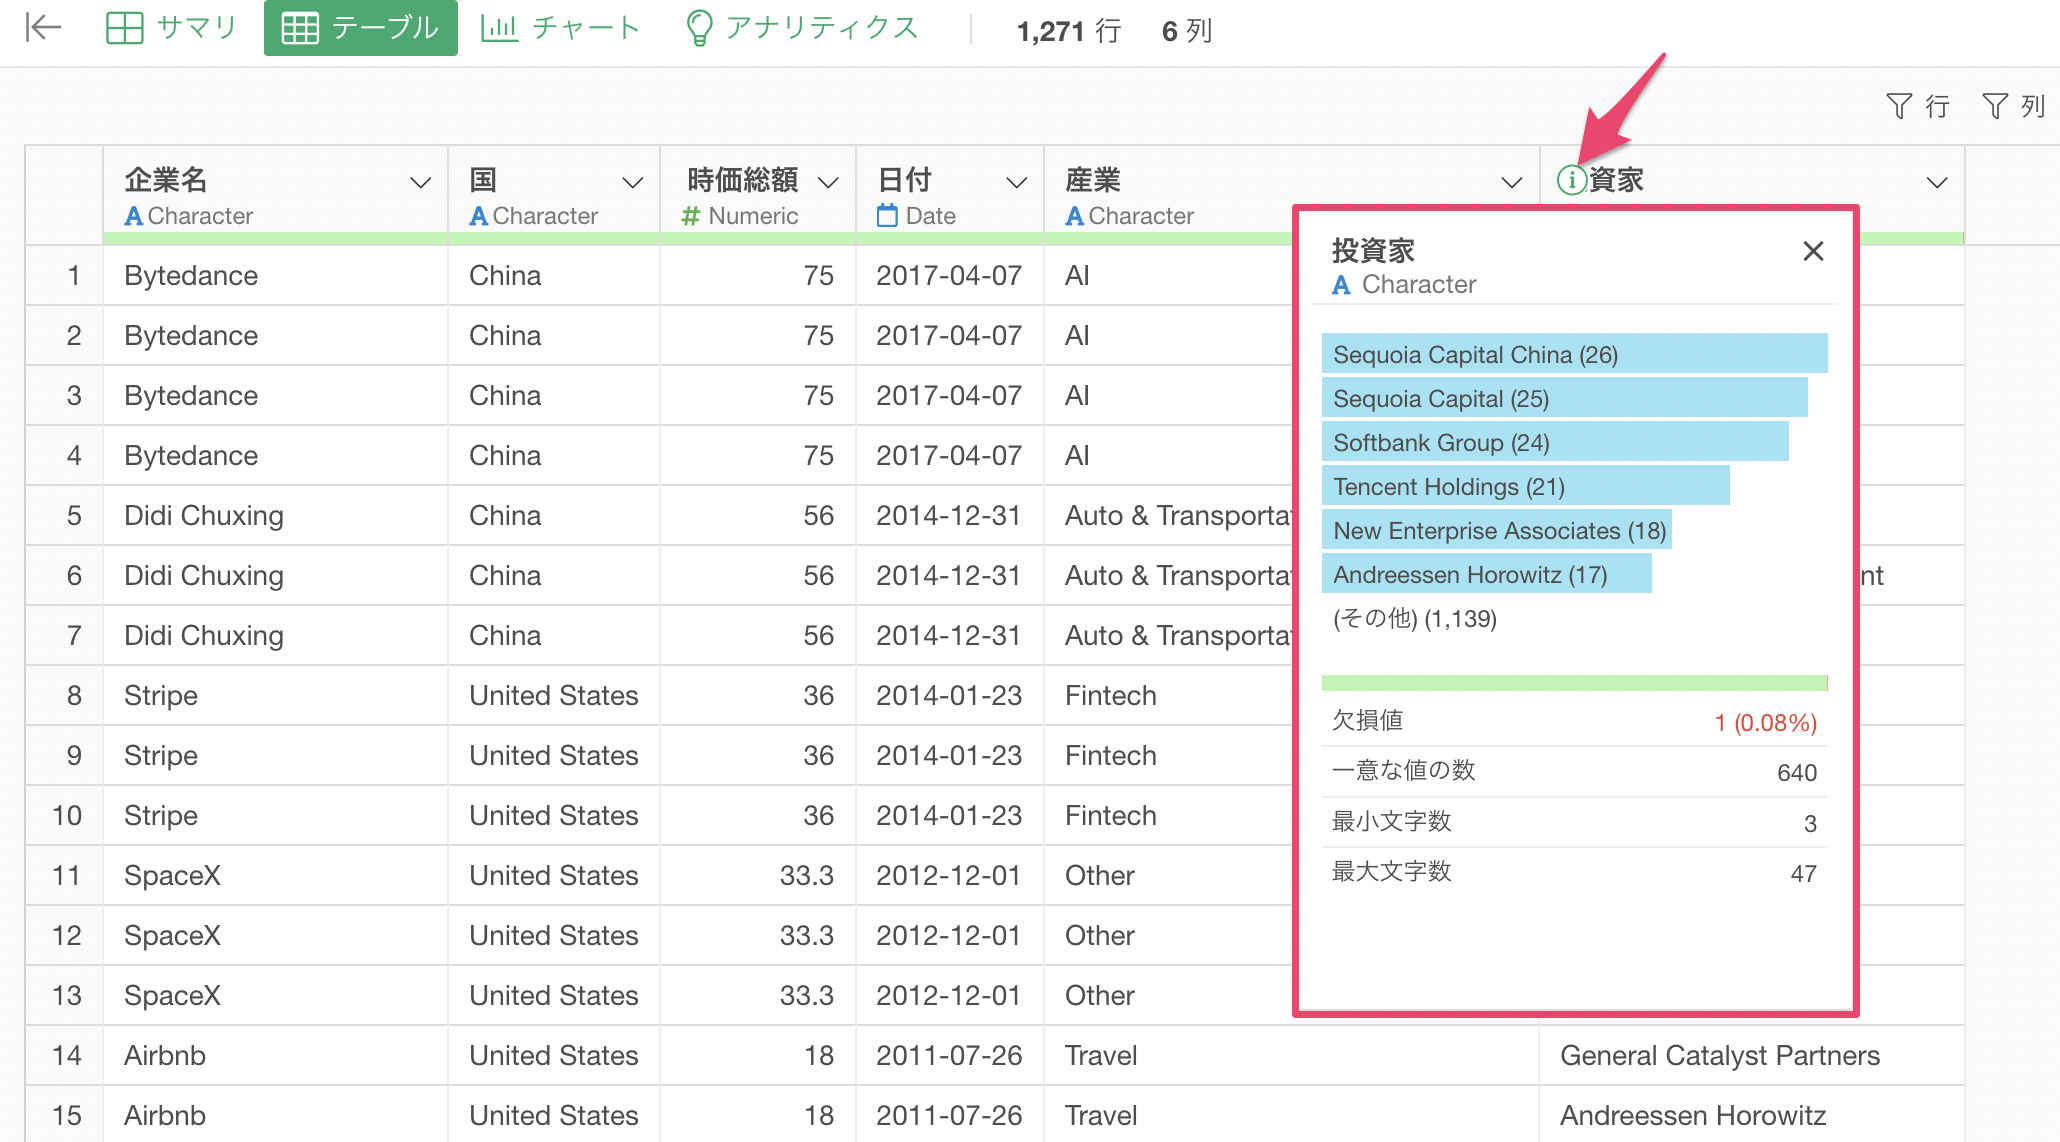This screenshot has height=1142, width=2060.
Task: Click the calendar Date type icon under 日付
Action: pyautogui.click(x=887, y=215)
